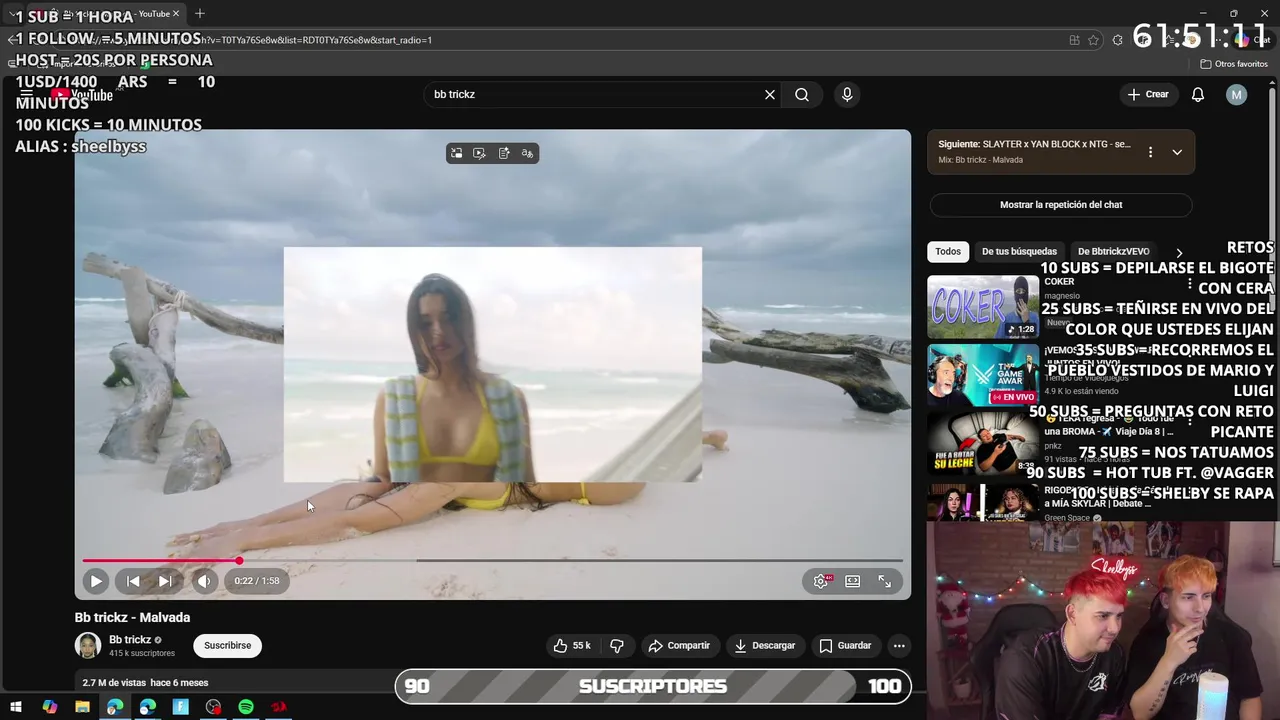Open Copilot Chat button in Edge
Viewport: 1280px width, 720px height.
[1254, 40]
